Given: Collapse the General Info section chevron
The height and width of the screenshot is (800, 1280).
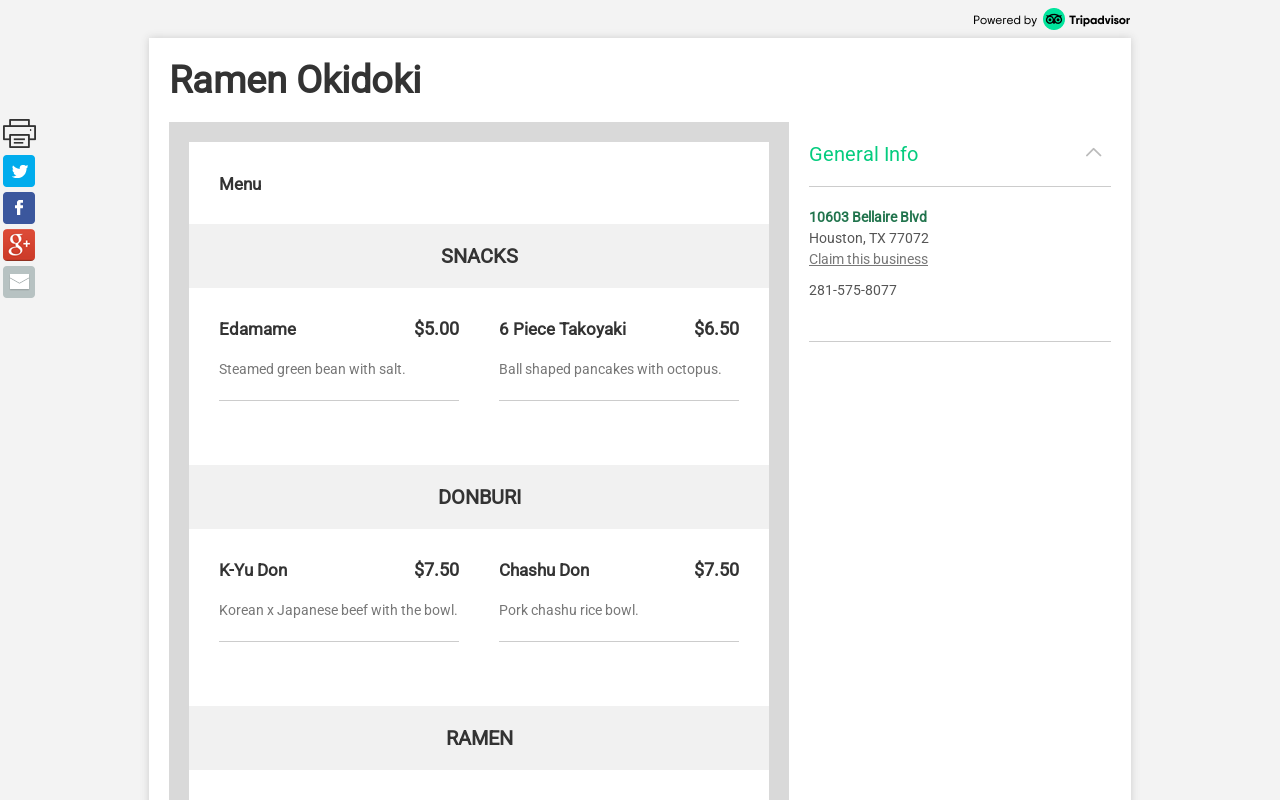Looking at the screenshot, I should click(x=1094, y=153).
